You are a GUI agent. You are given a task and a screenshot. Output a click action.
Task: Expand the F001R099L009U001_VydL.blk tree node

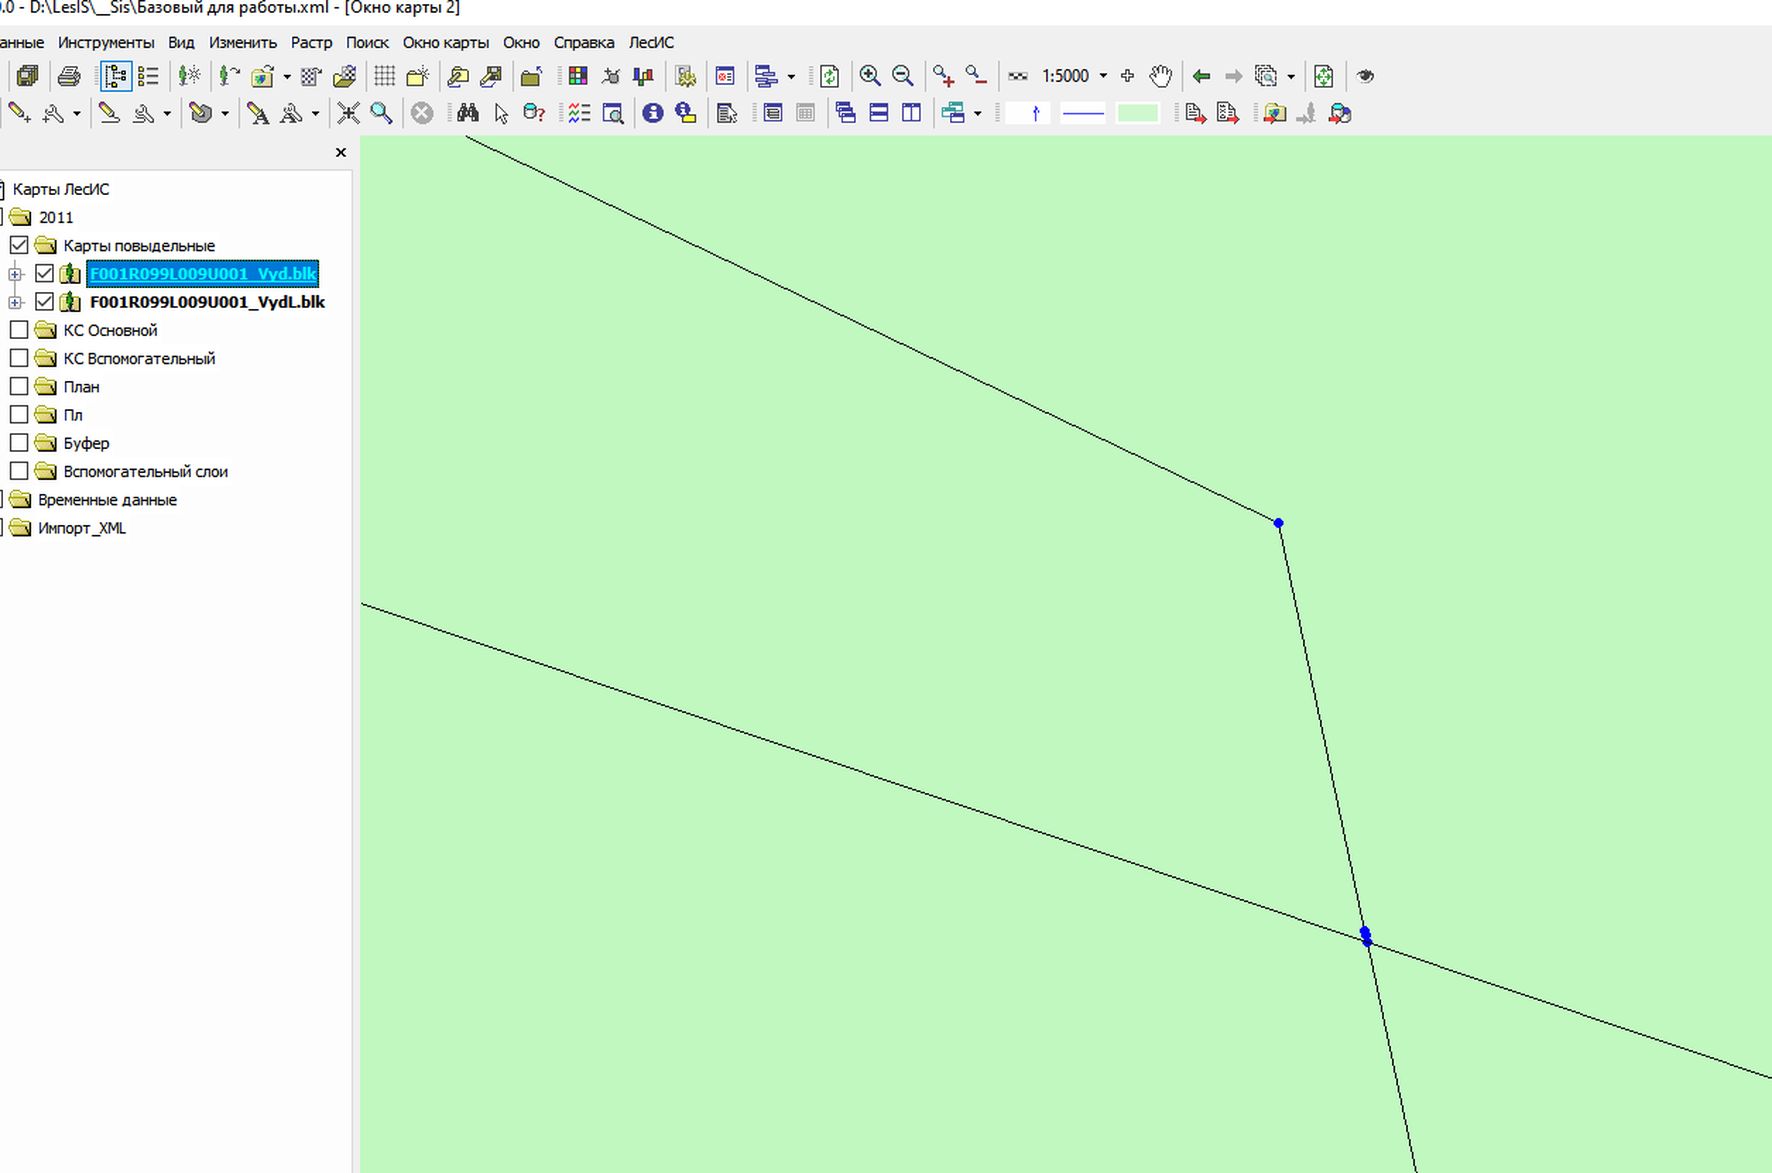pyautogui.click(x=15, y=302)
